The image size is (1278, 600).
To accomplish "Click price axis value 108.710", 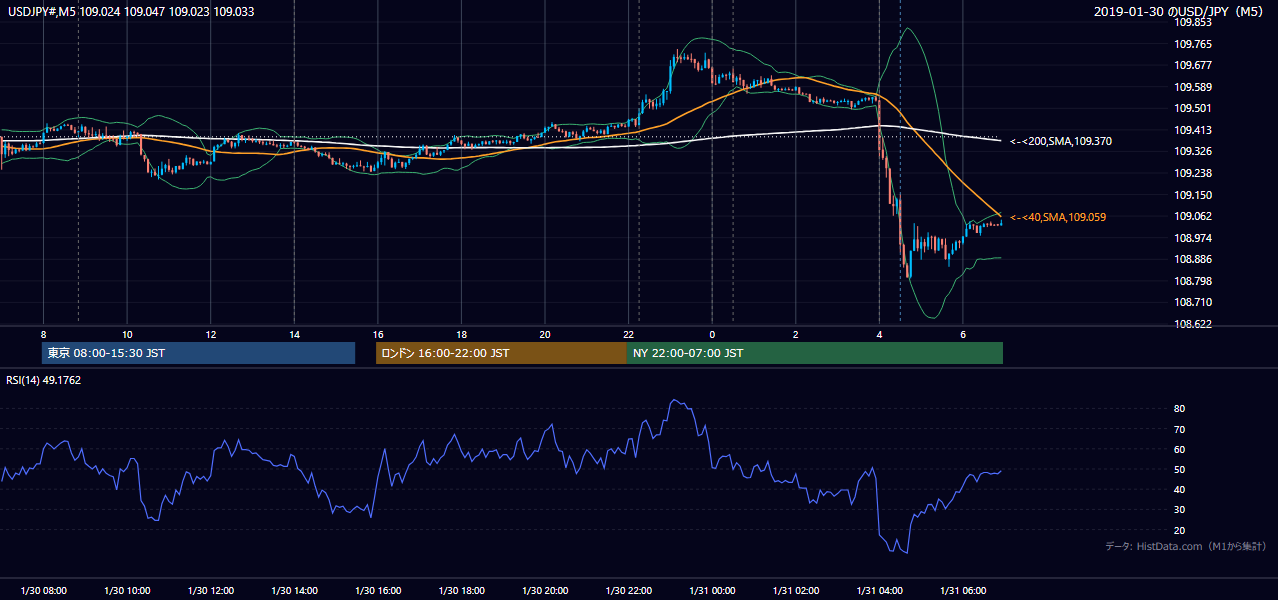I will tap(1192, 302).
